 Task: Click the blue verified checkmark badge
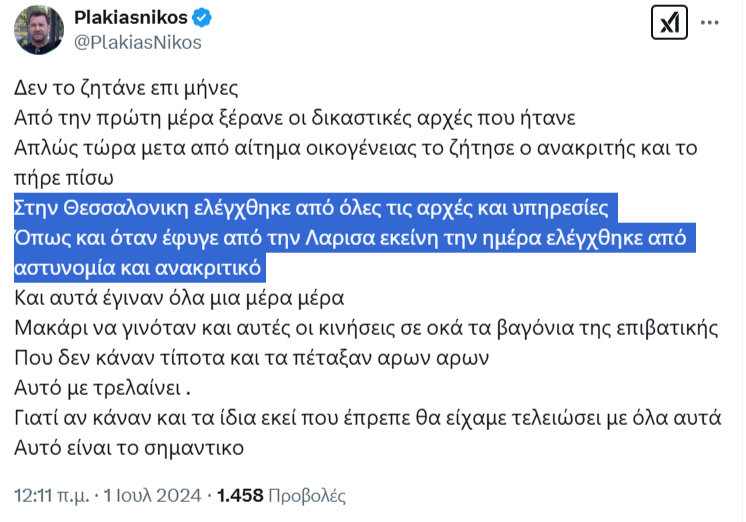(202, 18)
